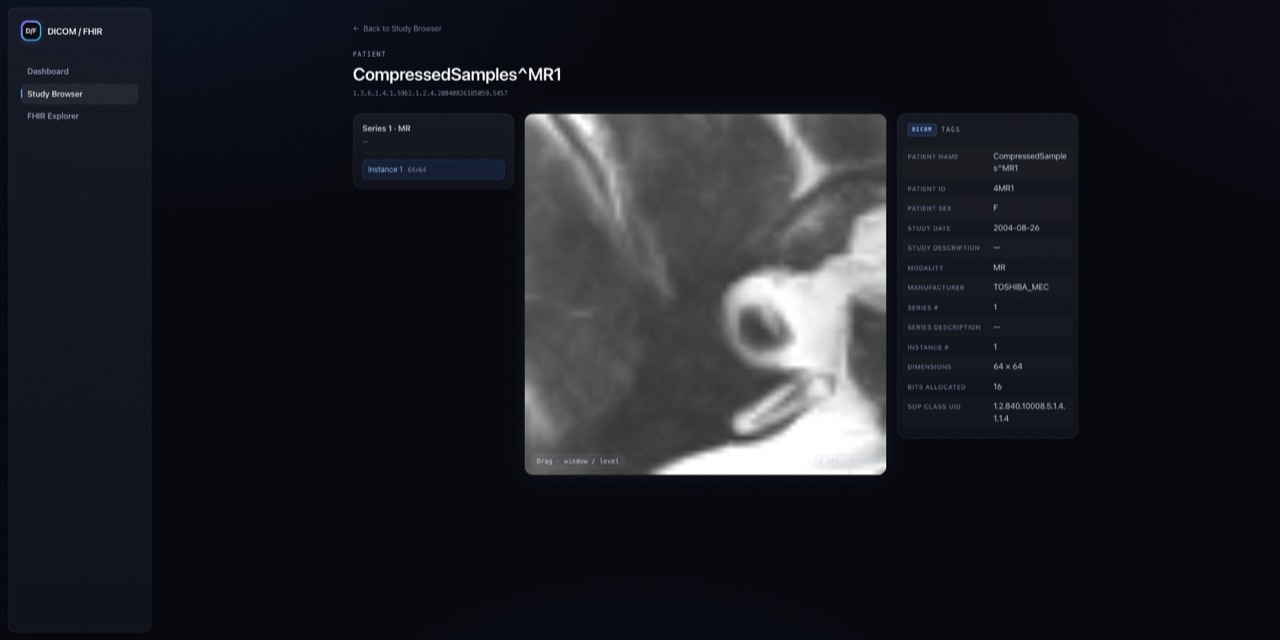Click the Drag window / level hint

pyautogui.click(x=578, y=461)
